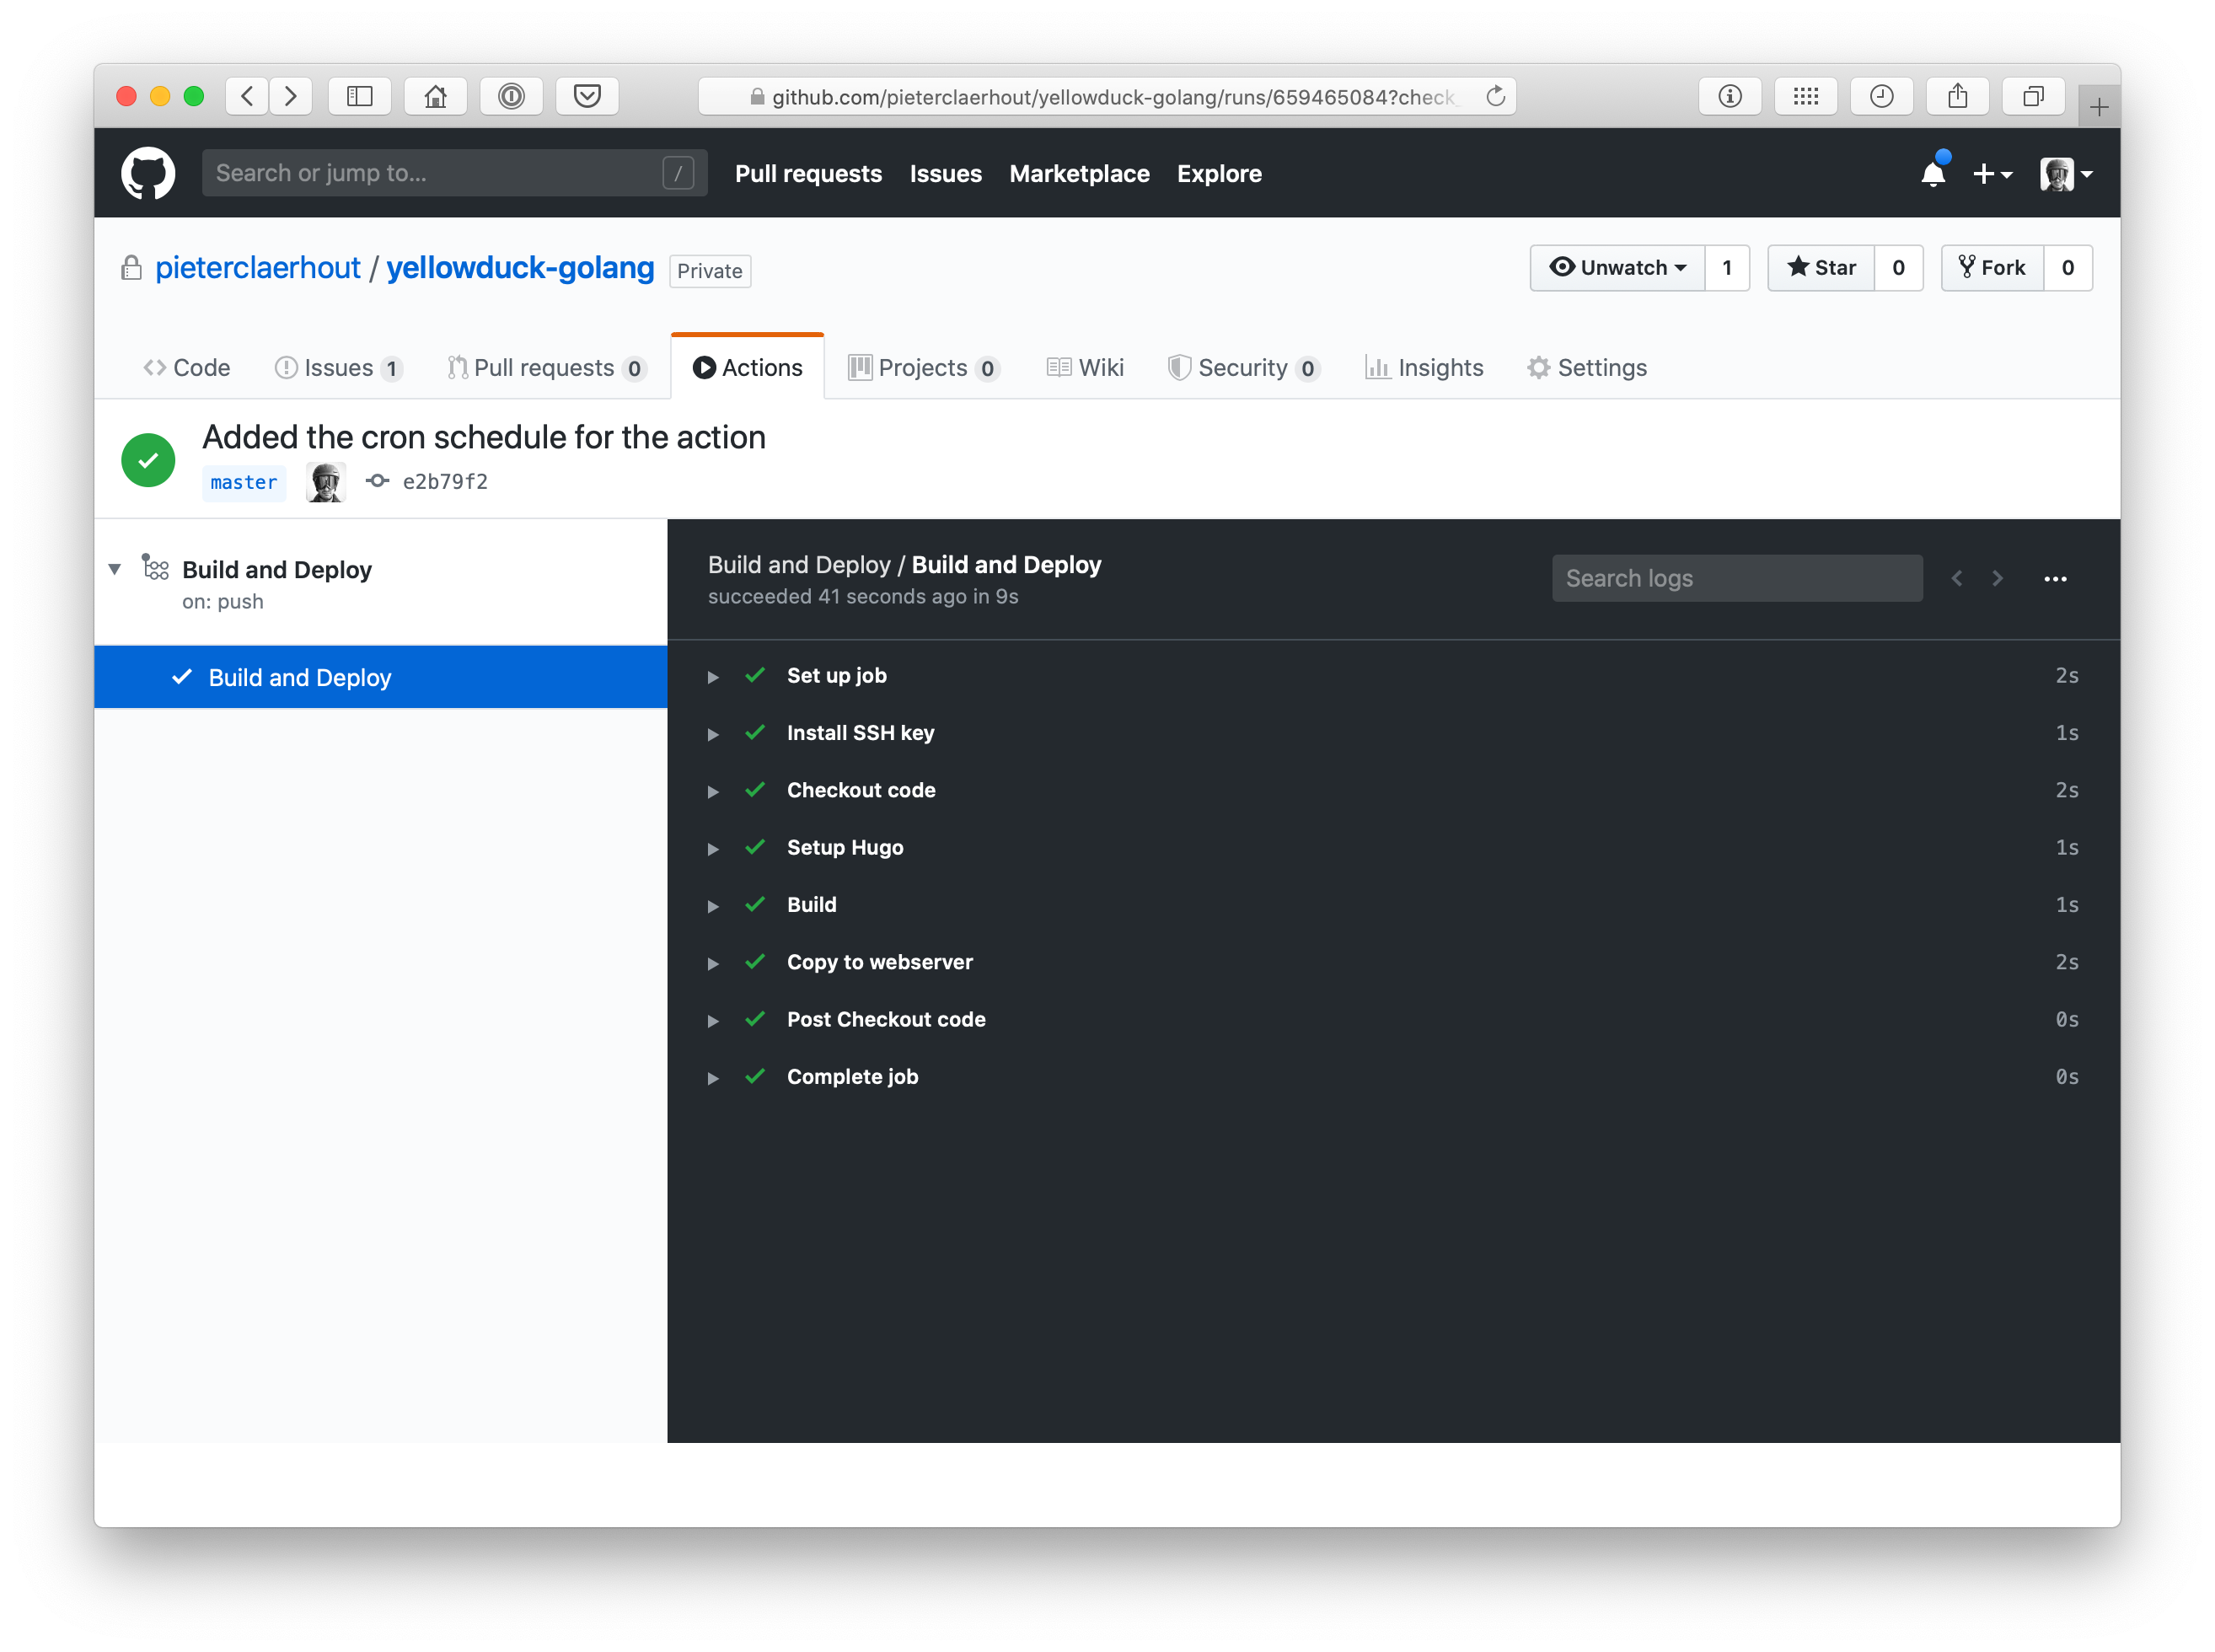Go forward with Safari forward arrow
Image resolution: width=2215 pixels, height=1652 pixels.
[x=291, y=96]
